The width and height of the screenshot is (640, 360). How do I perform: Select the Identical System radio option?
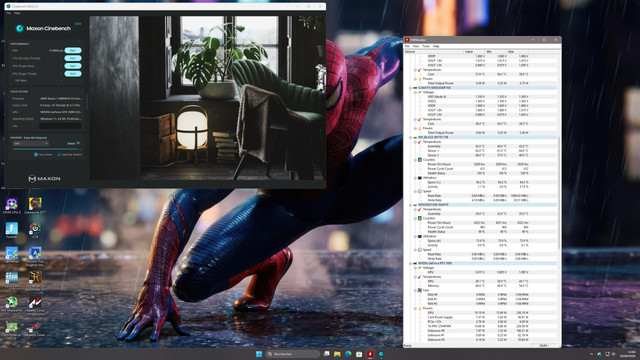59,155
